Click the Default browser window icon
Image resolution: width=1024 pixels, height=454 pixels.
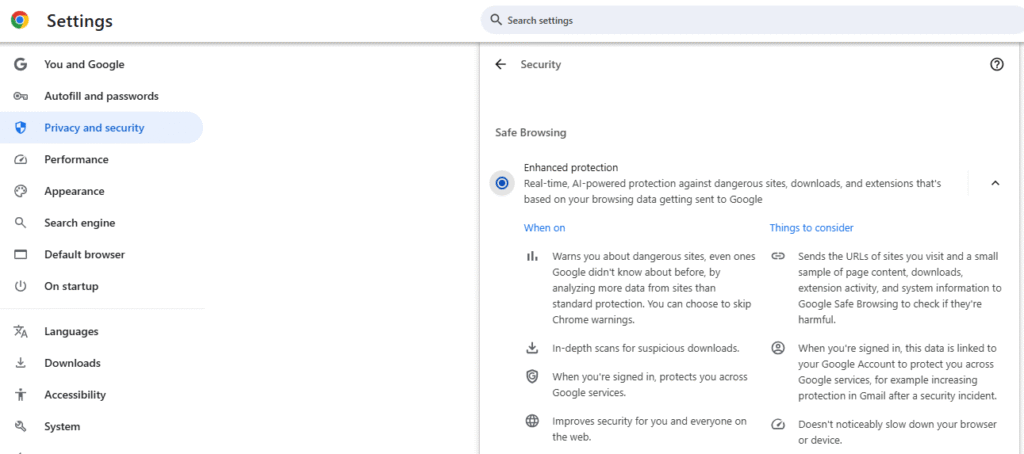(x=21, y=255)
